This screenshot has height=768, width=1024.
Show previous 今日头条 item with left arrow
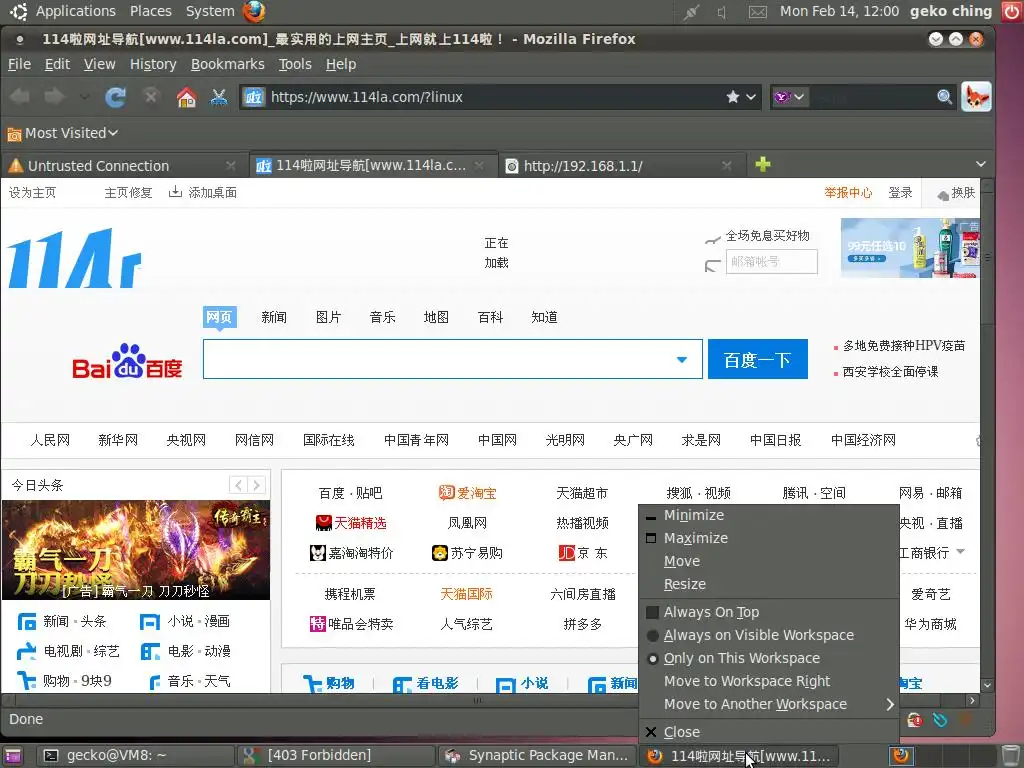[238, 485]
